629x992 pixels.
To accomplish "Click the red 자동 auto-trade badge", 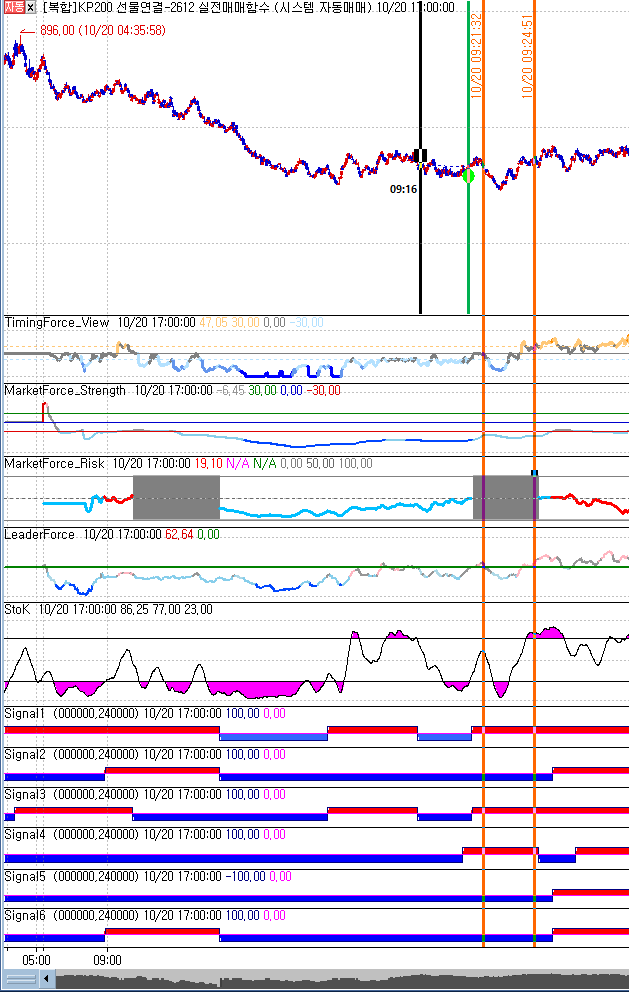I will [14, 8].
